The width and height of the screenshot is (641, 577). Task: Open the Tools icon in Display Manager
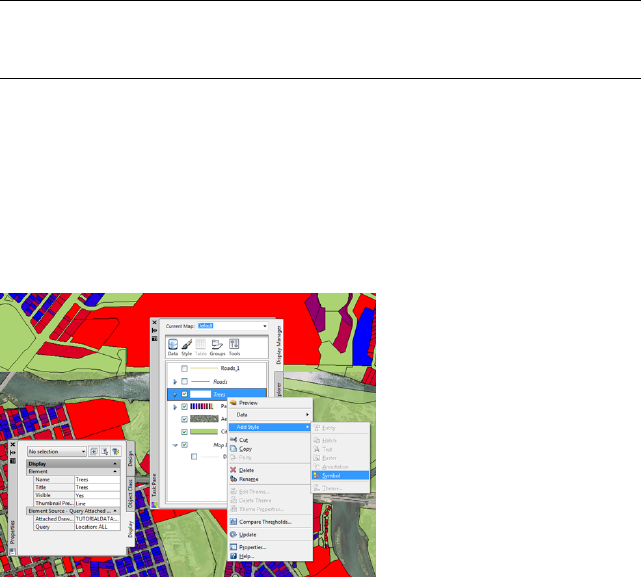click(x=234, y=347)
